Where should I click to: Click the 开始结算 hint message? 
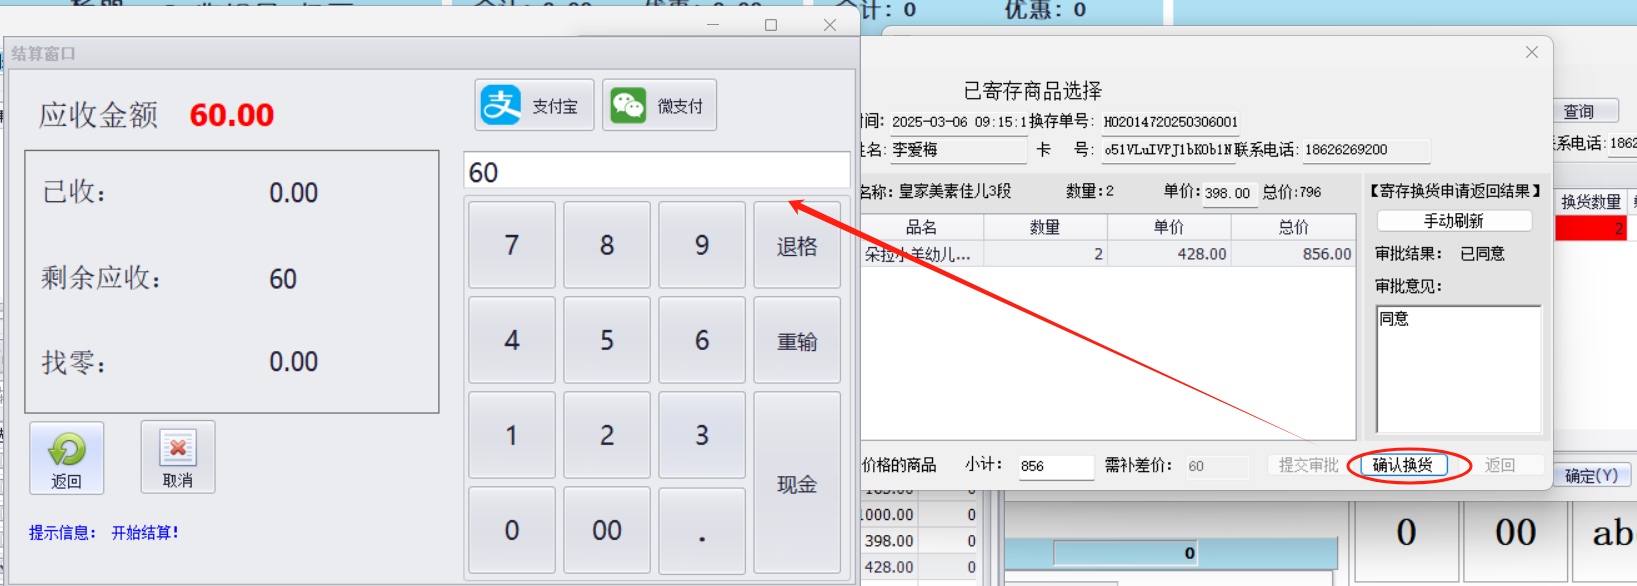coord(145,532)
